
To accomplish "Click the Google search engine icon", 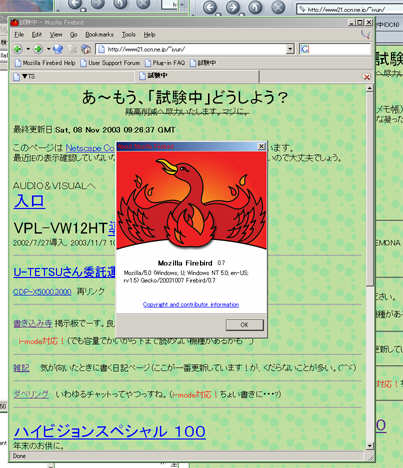I will tap(304, 49).
